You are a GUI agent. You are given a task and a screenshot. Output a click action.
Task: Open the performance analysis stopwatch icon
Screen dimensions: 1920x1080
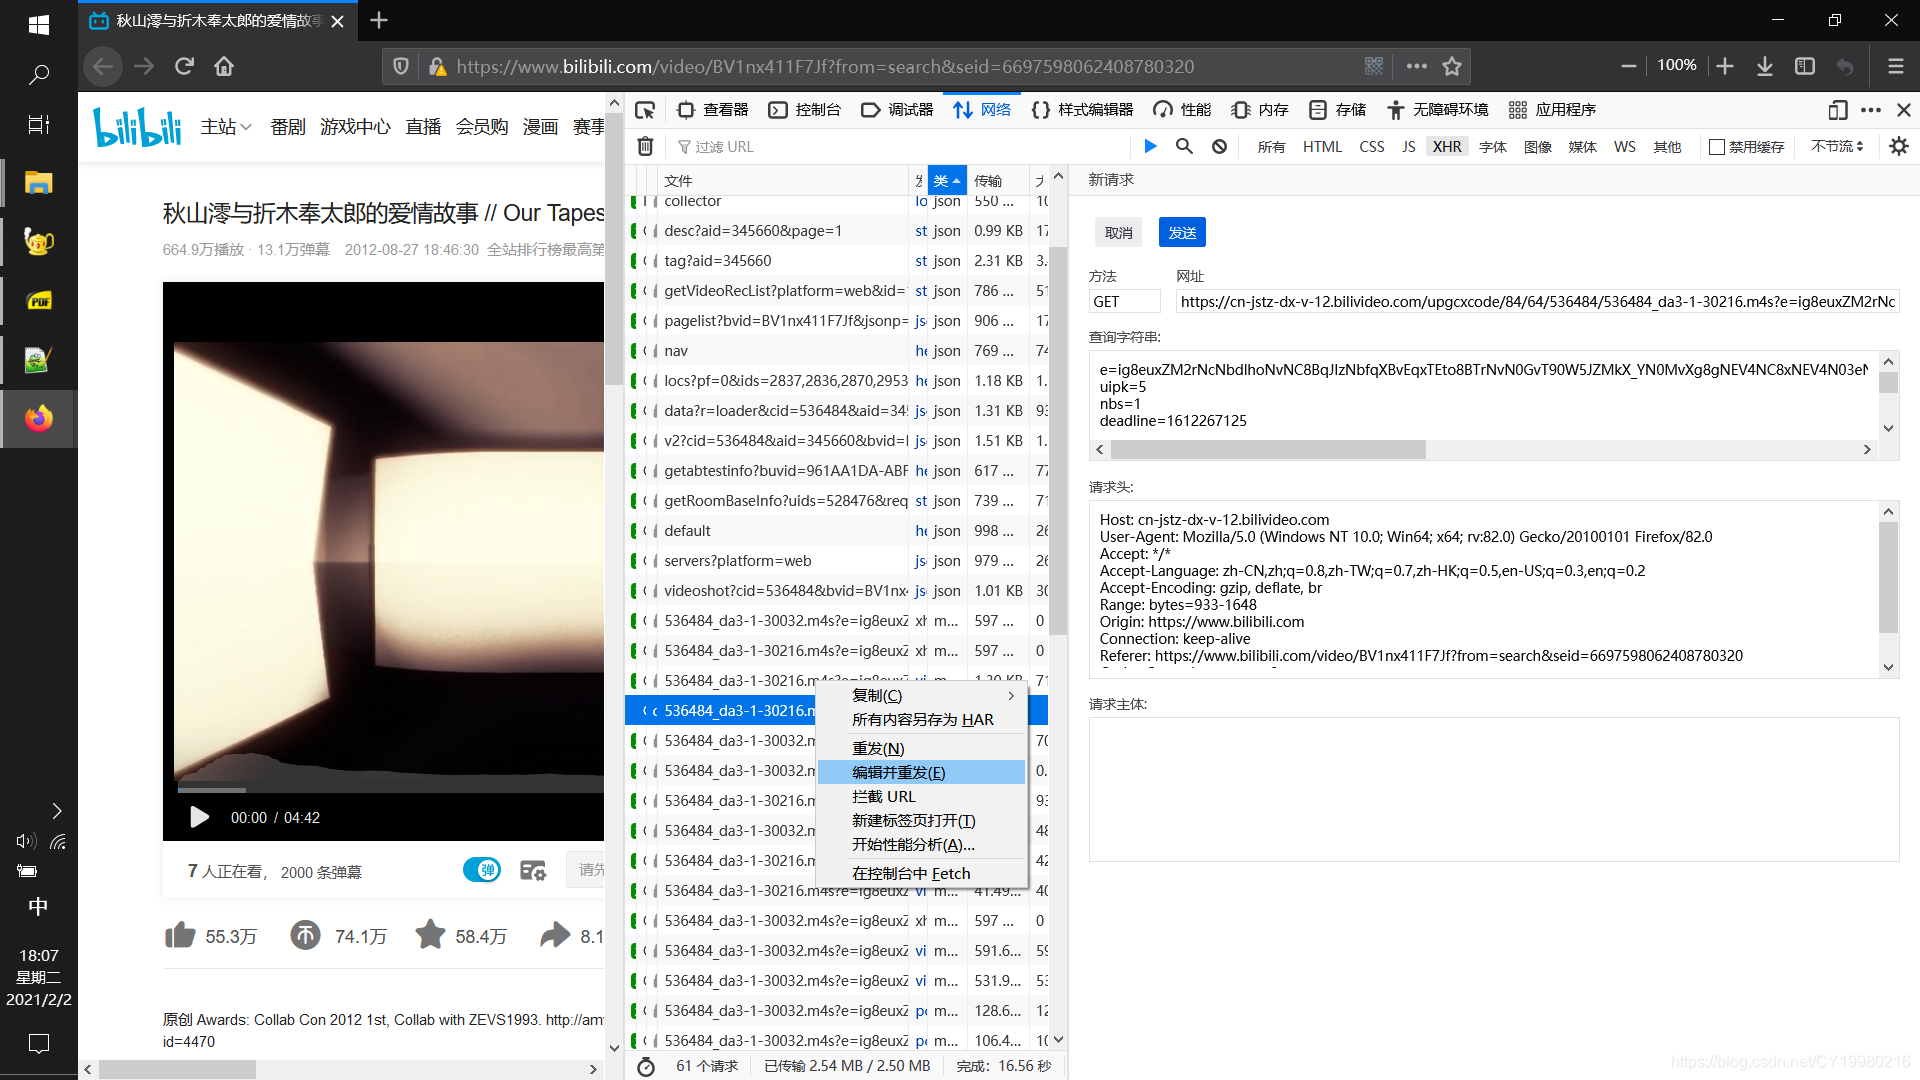646,1066
